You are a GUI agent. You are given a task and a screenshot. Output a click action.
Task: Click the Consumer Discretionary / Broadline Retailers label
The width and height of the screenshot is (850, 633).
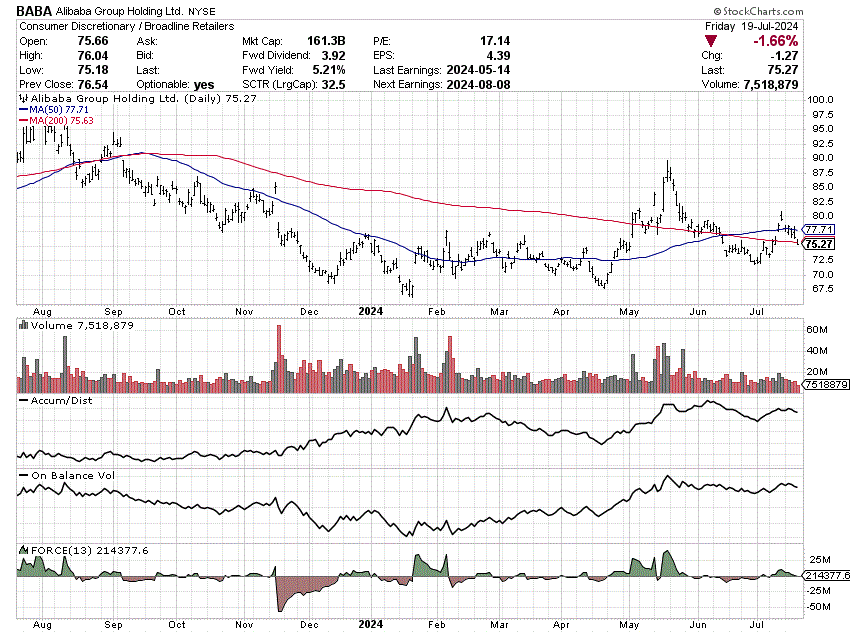(127, 26)
